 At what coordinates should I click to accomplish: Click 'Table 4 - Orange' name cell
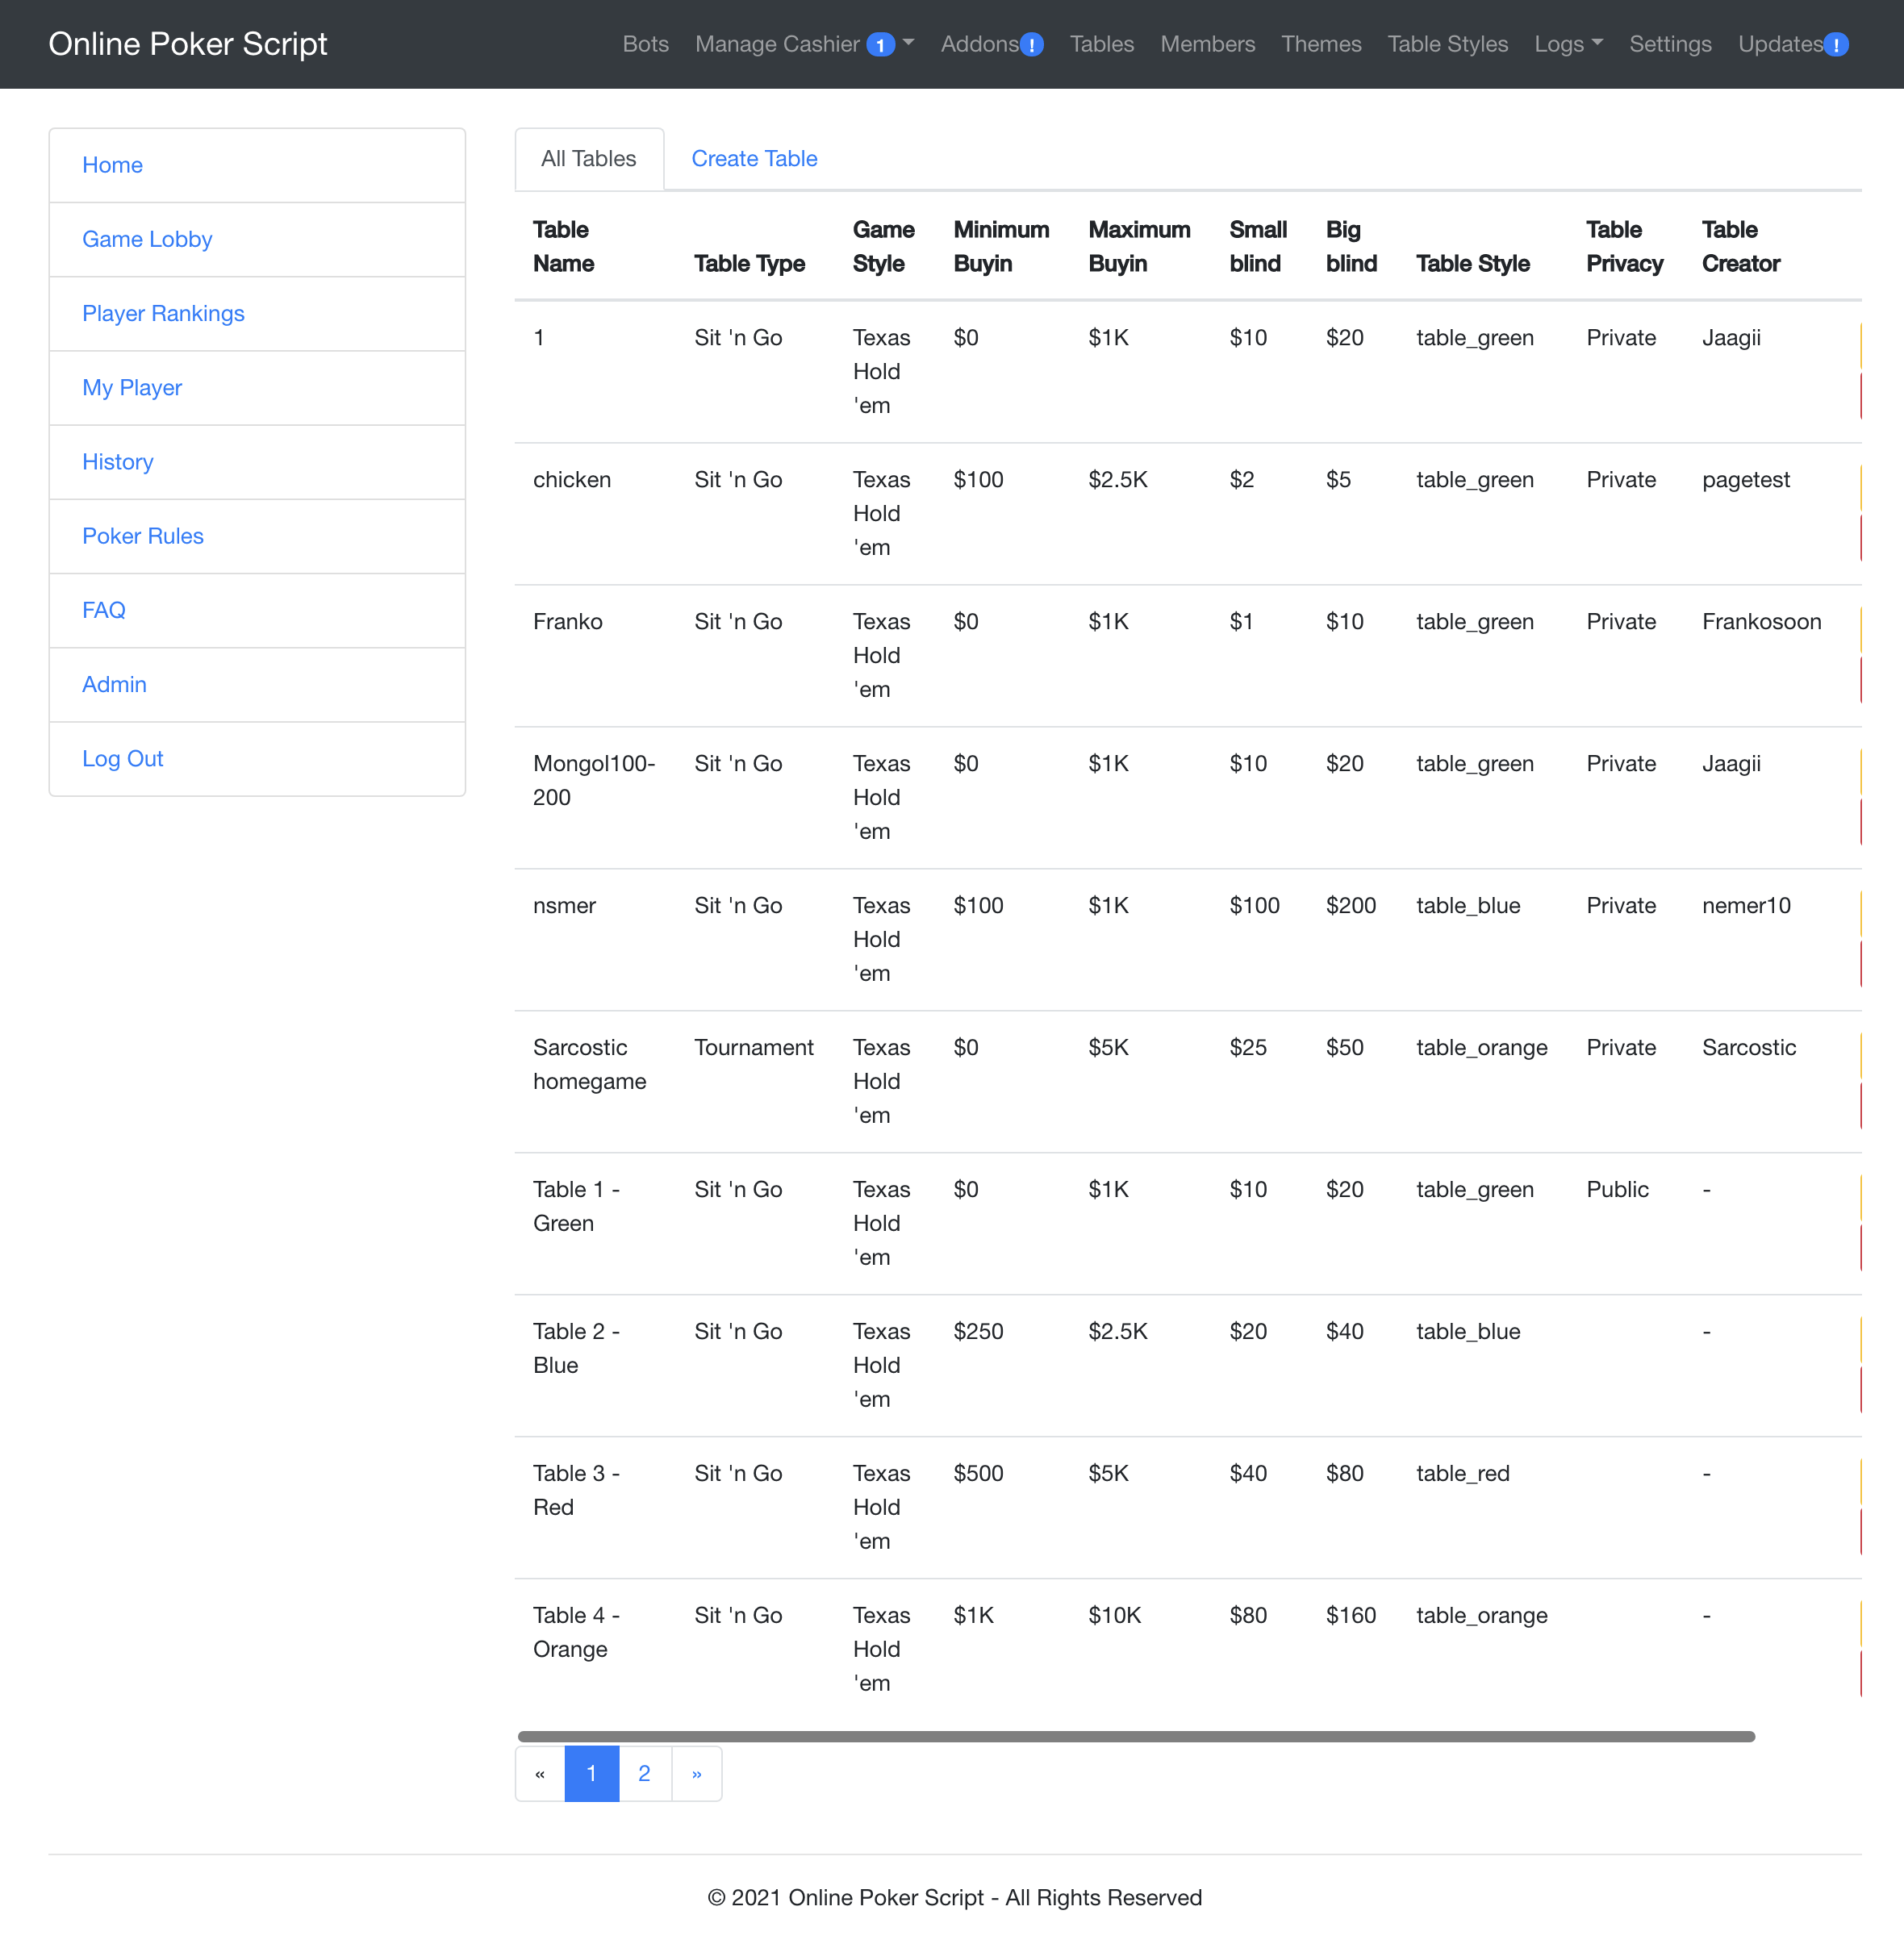click(x=576, y=1632)
